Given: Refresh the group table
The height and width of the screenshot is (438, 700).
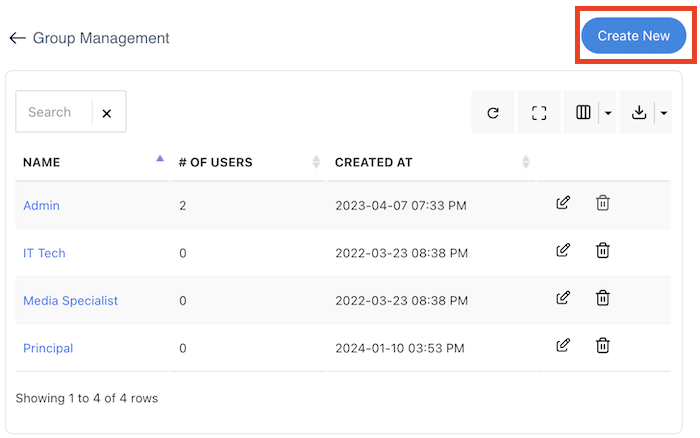Looking at the screenshot, I should pos(493,113).
